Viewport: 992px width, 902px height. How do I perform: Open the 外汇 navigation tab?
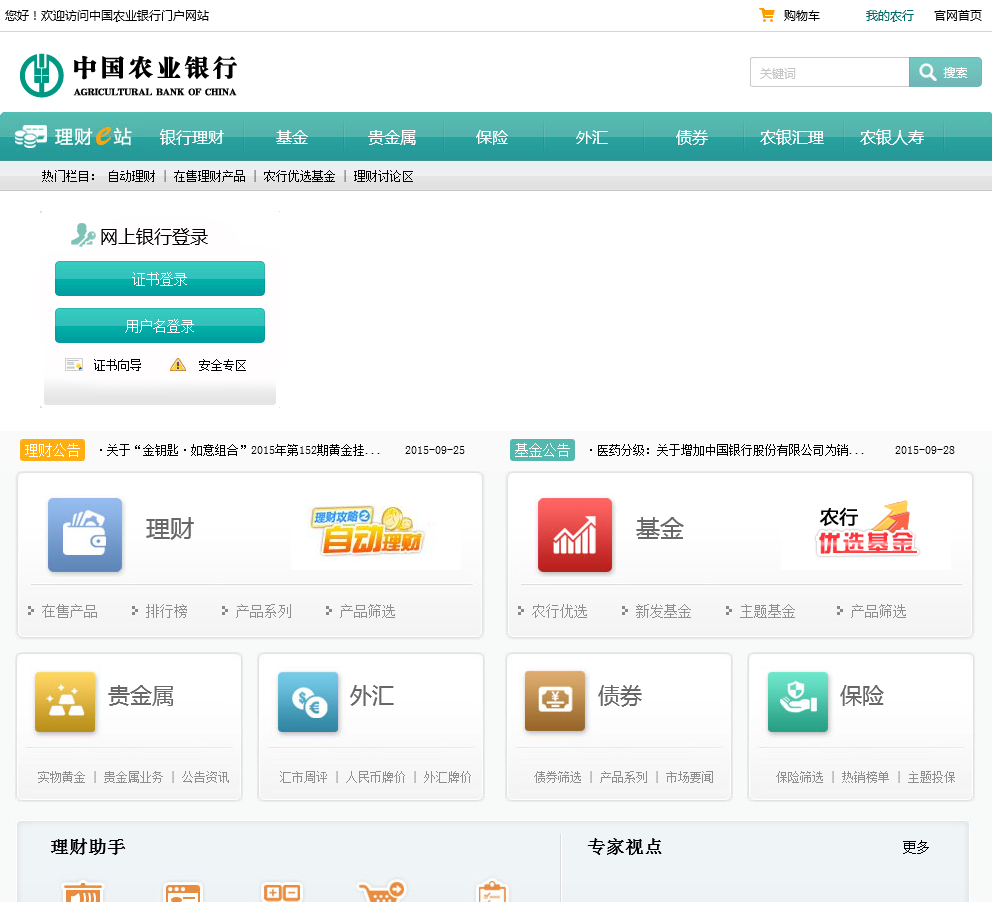(x=592, y=137)
